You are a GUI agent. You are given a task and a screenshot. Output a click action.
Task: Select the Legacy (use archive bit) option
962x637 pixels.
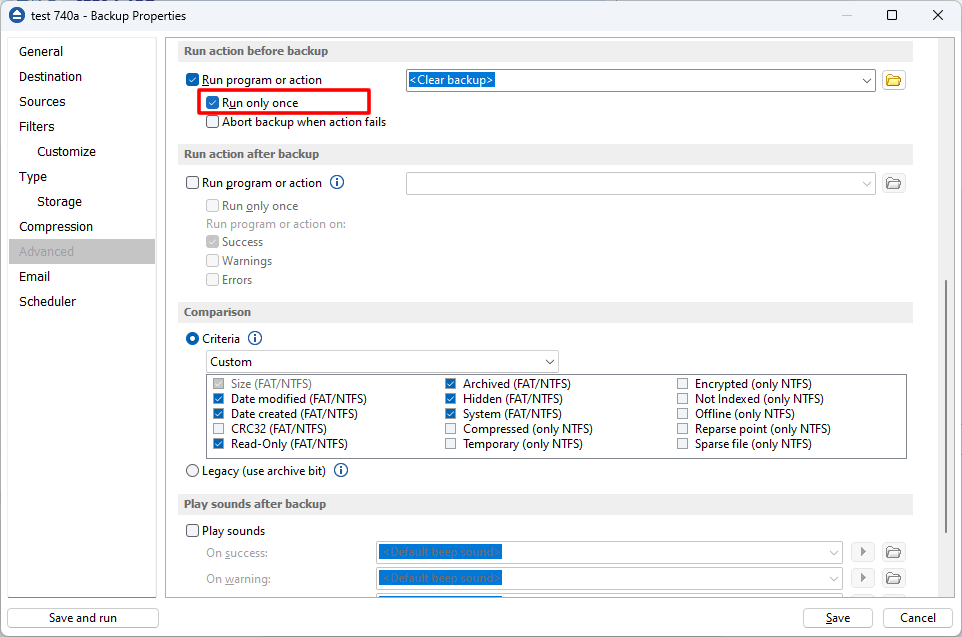[x=193, y=470]
